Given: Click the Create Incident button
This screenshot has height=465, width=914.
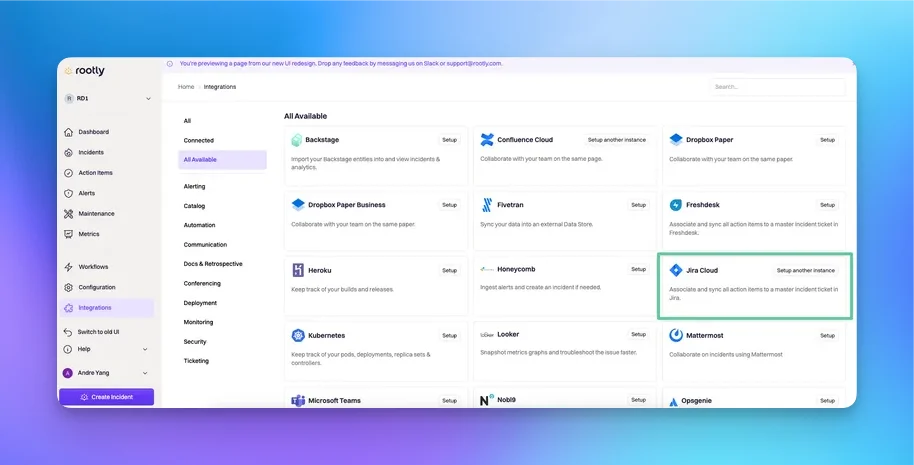Looking at the screenshot, I should (x=106, y=397).
